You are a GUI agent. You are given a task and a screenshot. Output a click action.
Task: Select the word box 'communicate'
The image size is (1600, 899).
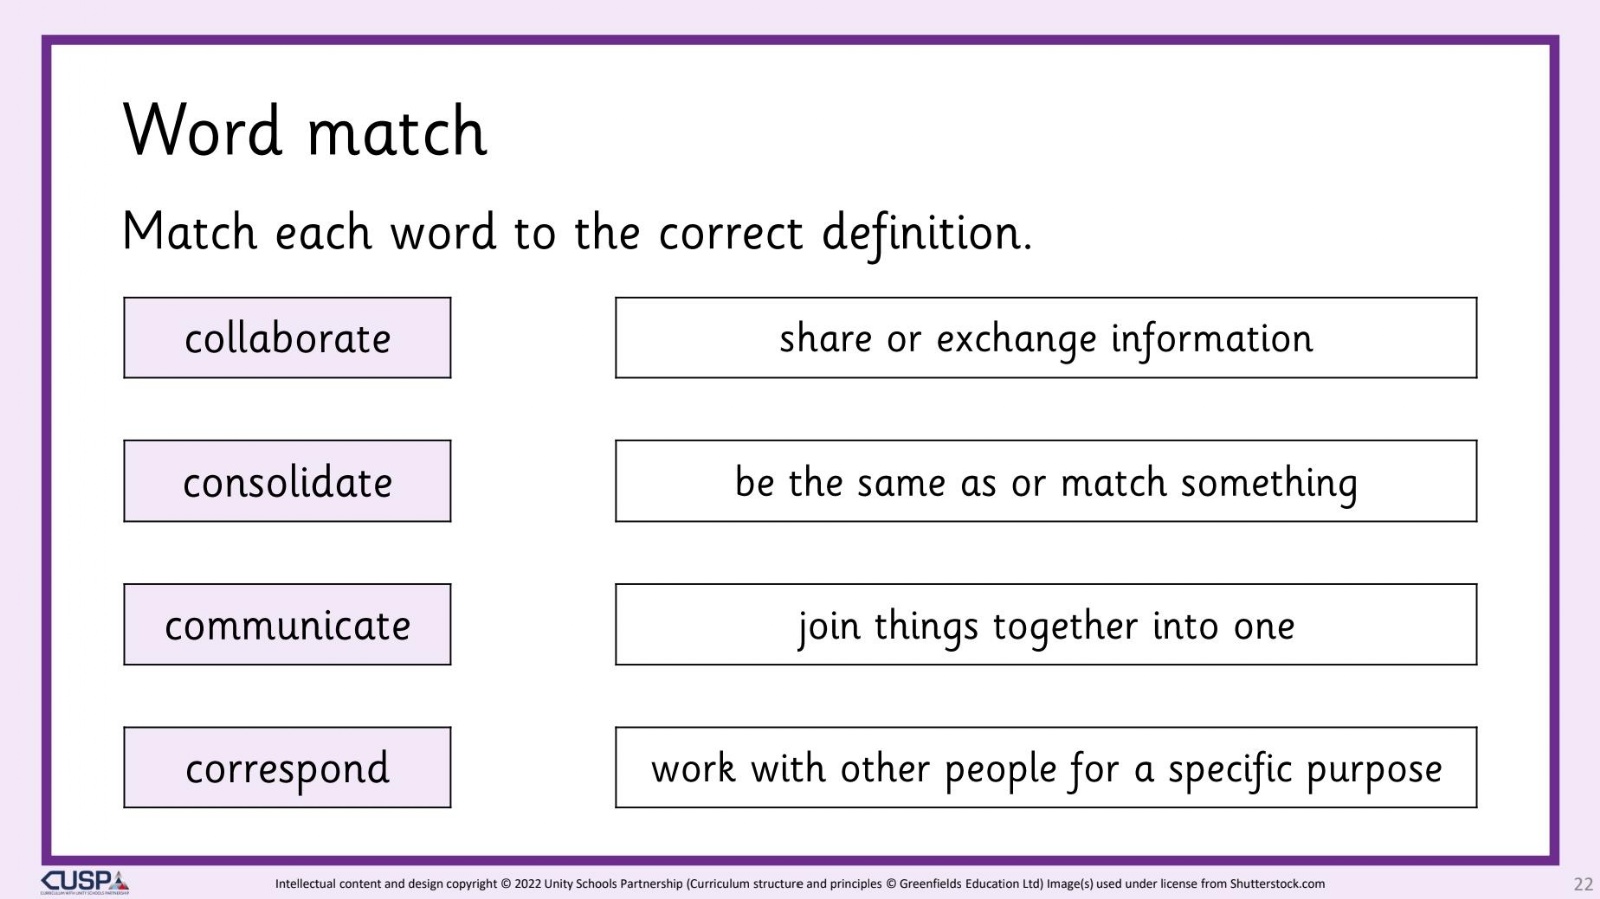(287, 625)
